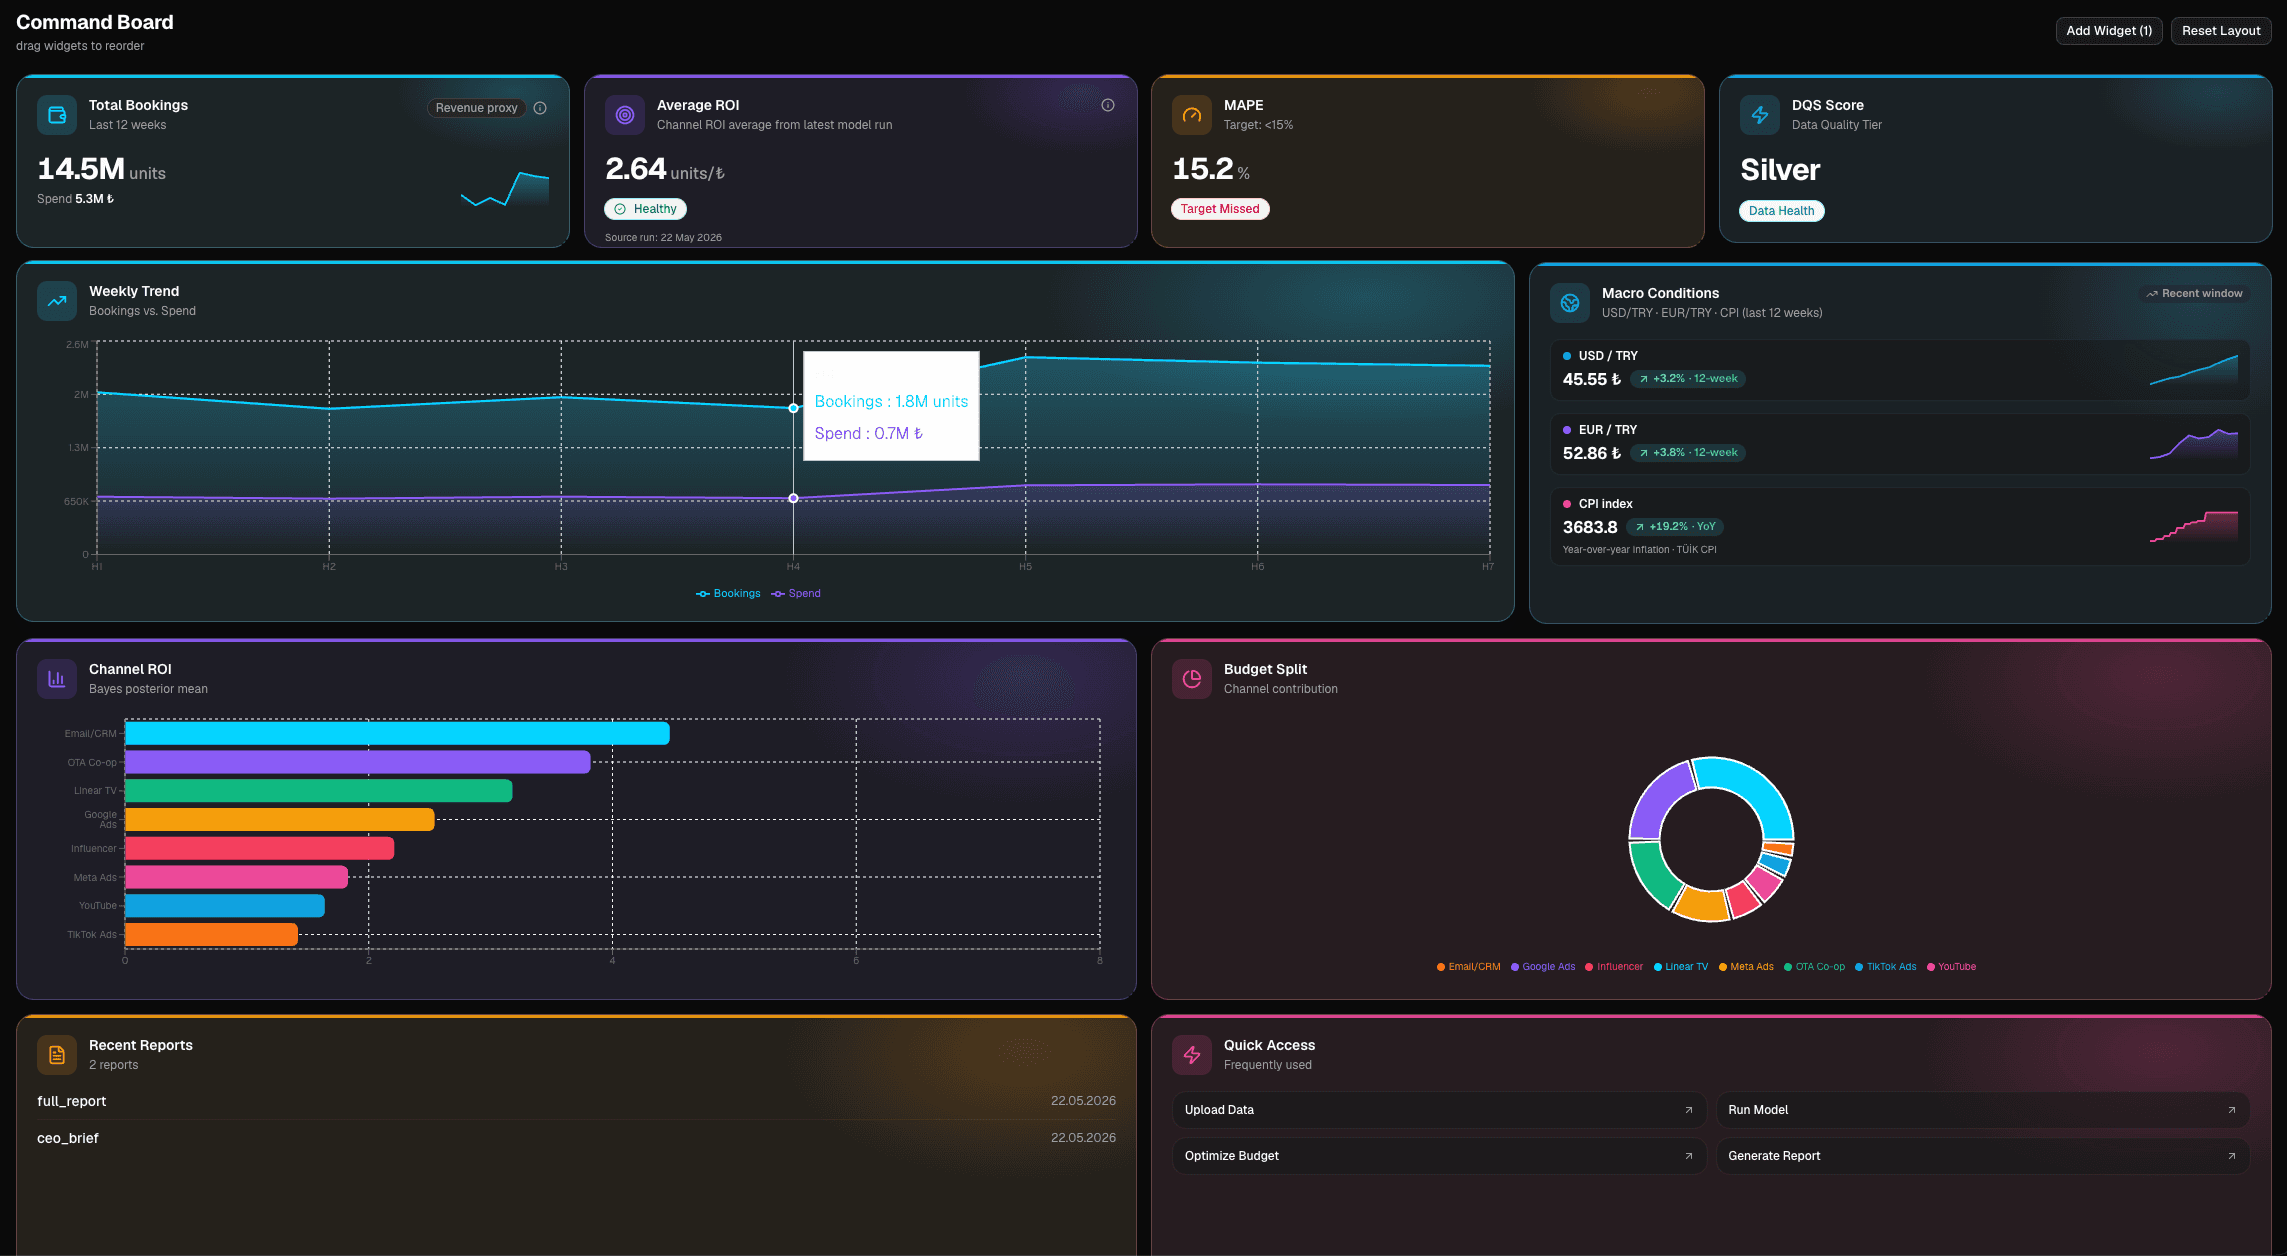
Task: Toggle Email/CRM in Budget Split legend
Action: tap(1468, 967)
